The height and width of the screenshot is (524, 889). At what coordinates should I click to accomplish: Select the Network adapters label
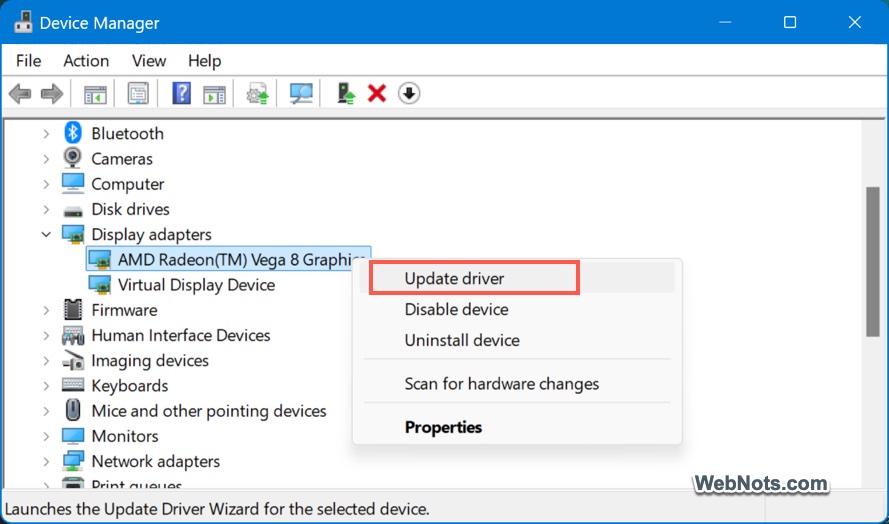click(155, 461)
